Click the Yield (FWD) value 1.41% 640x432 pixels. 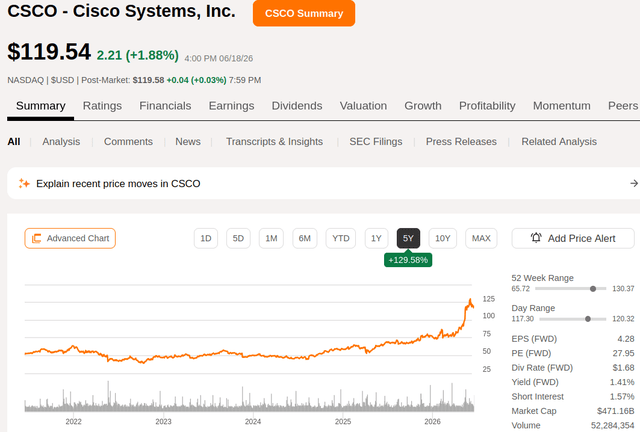point(622,382)
